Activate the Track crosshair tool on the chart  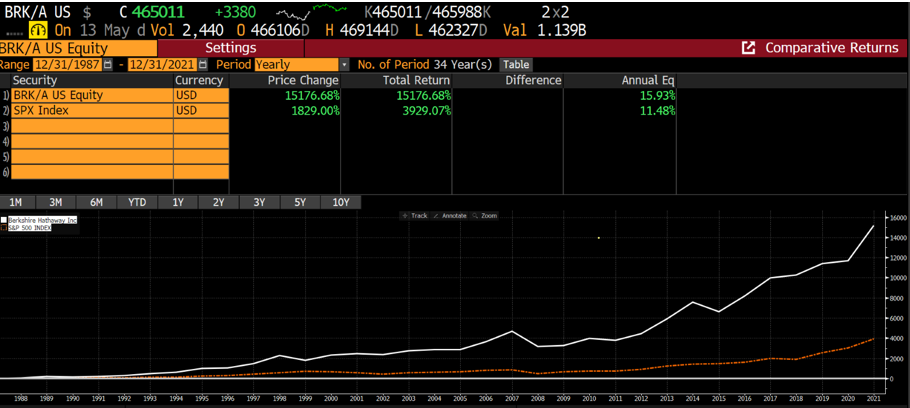[415, 215]
